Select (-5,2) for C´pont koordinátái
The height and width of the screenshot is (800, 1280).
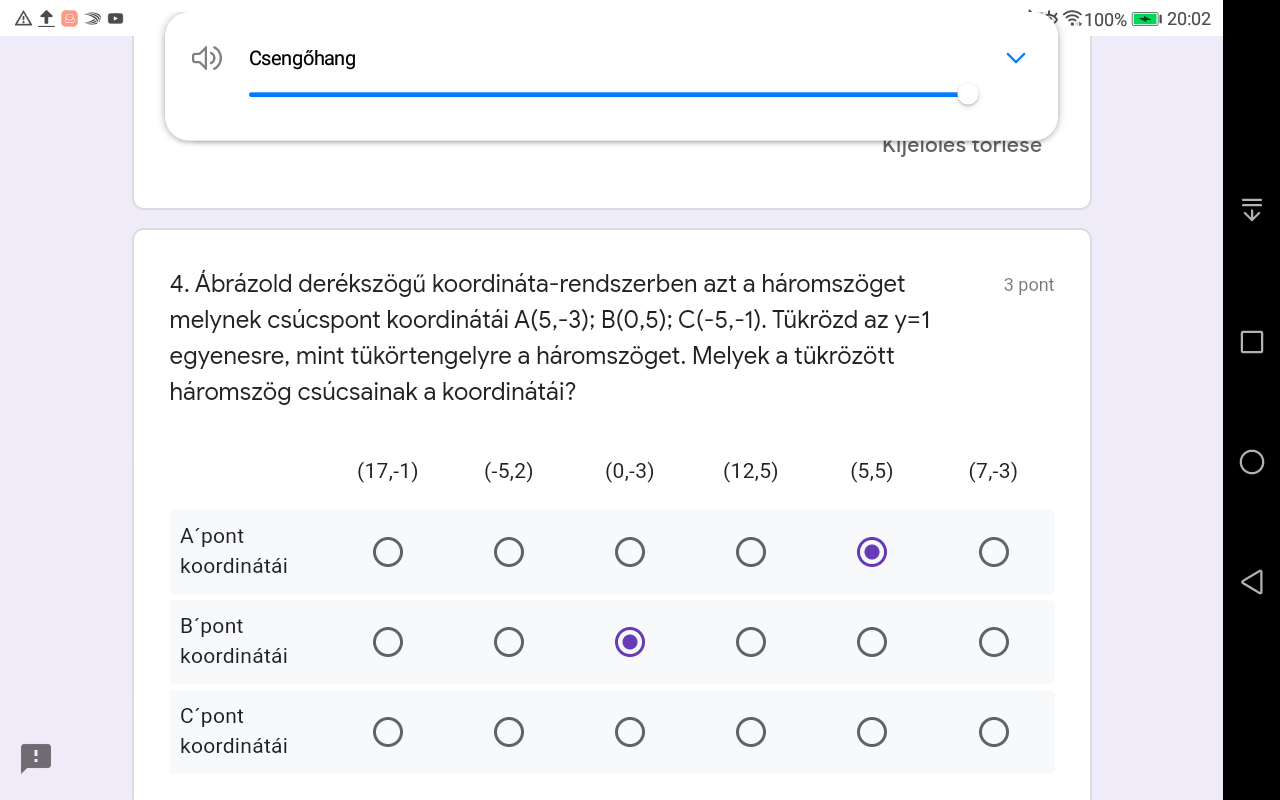pyautogui.click(x=509, y=732)
